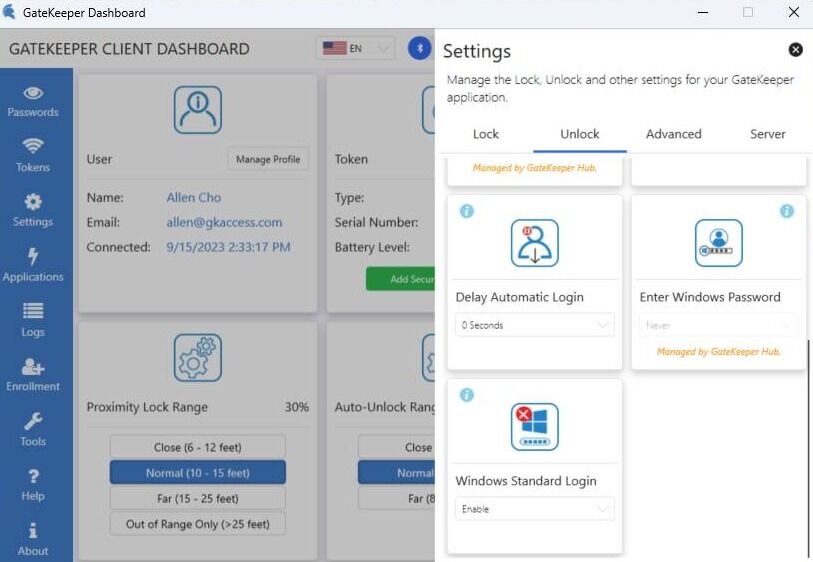Show info for Delay Automatic Login
This screenshot has height=562, width=813.
(x=467, y=211)
